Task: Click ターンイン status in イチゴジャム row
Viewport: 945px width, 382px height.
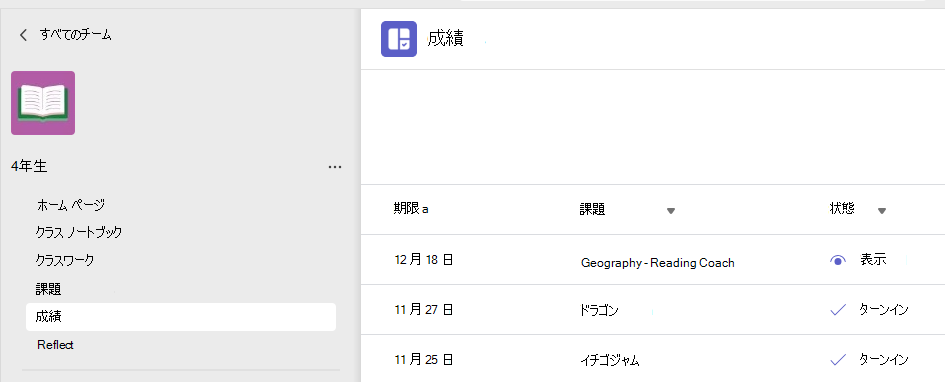Action: pos(884,360)
